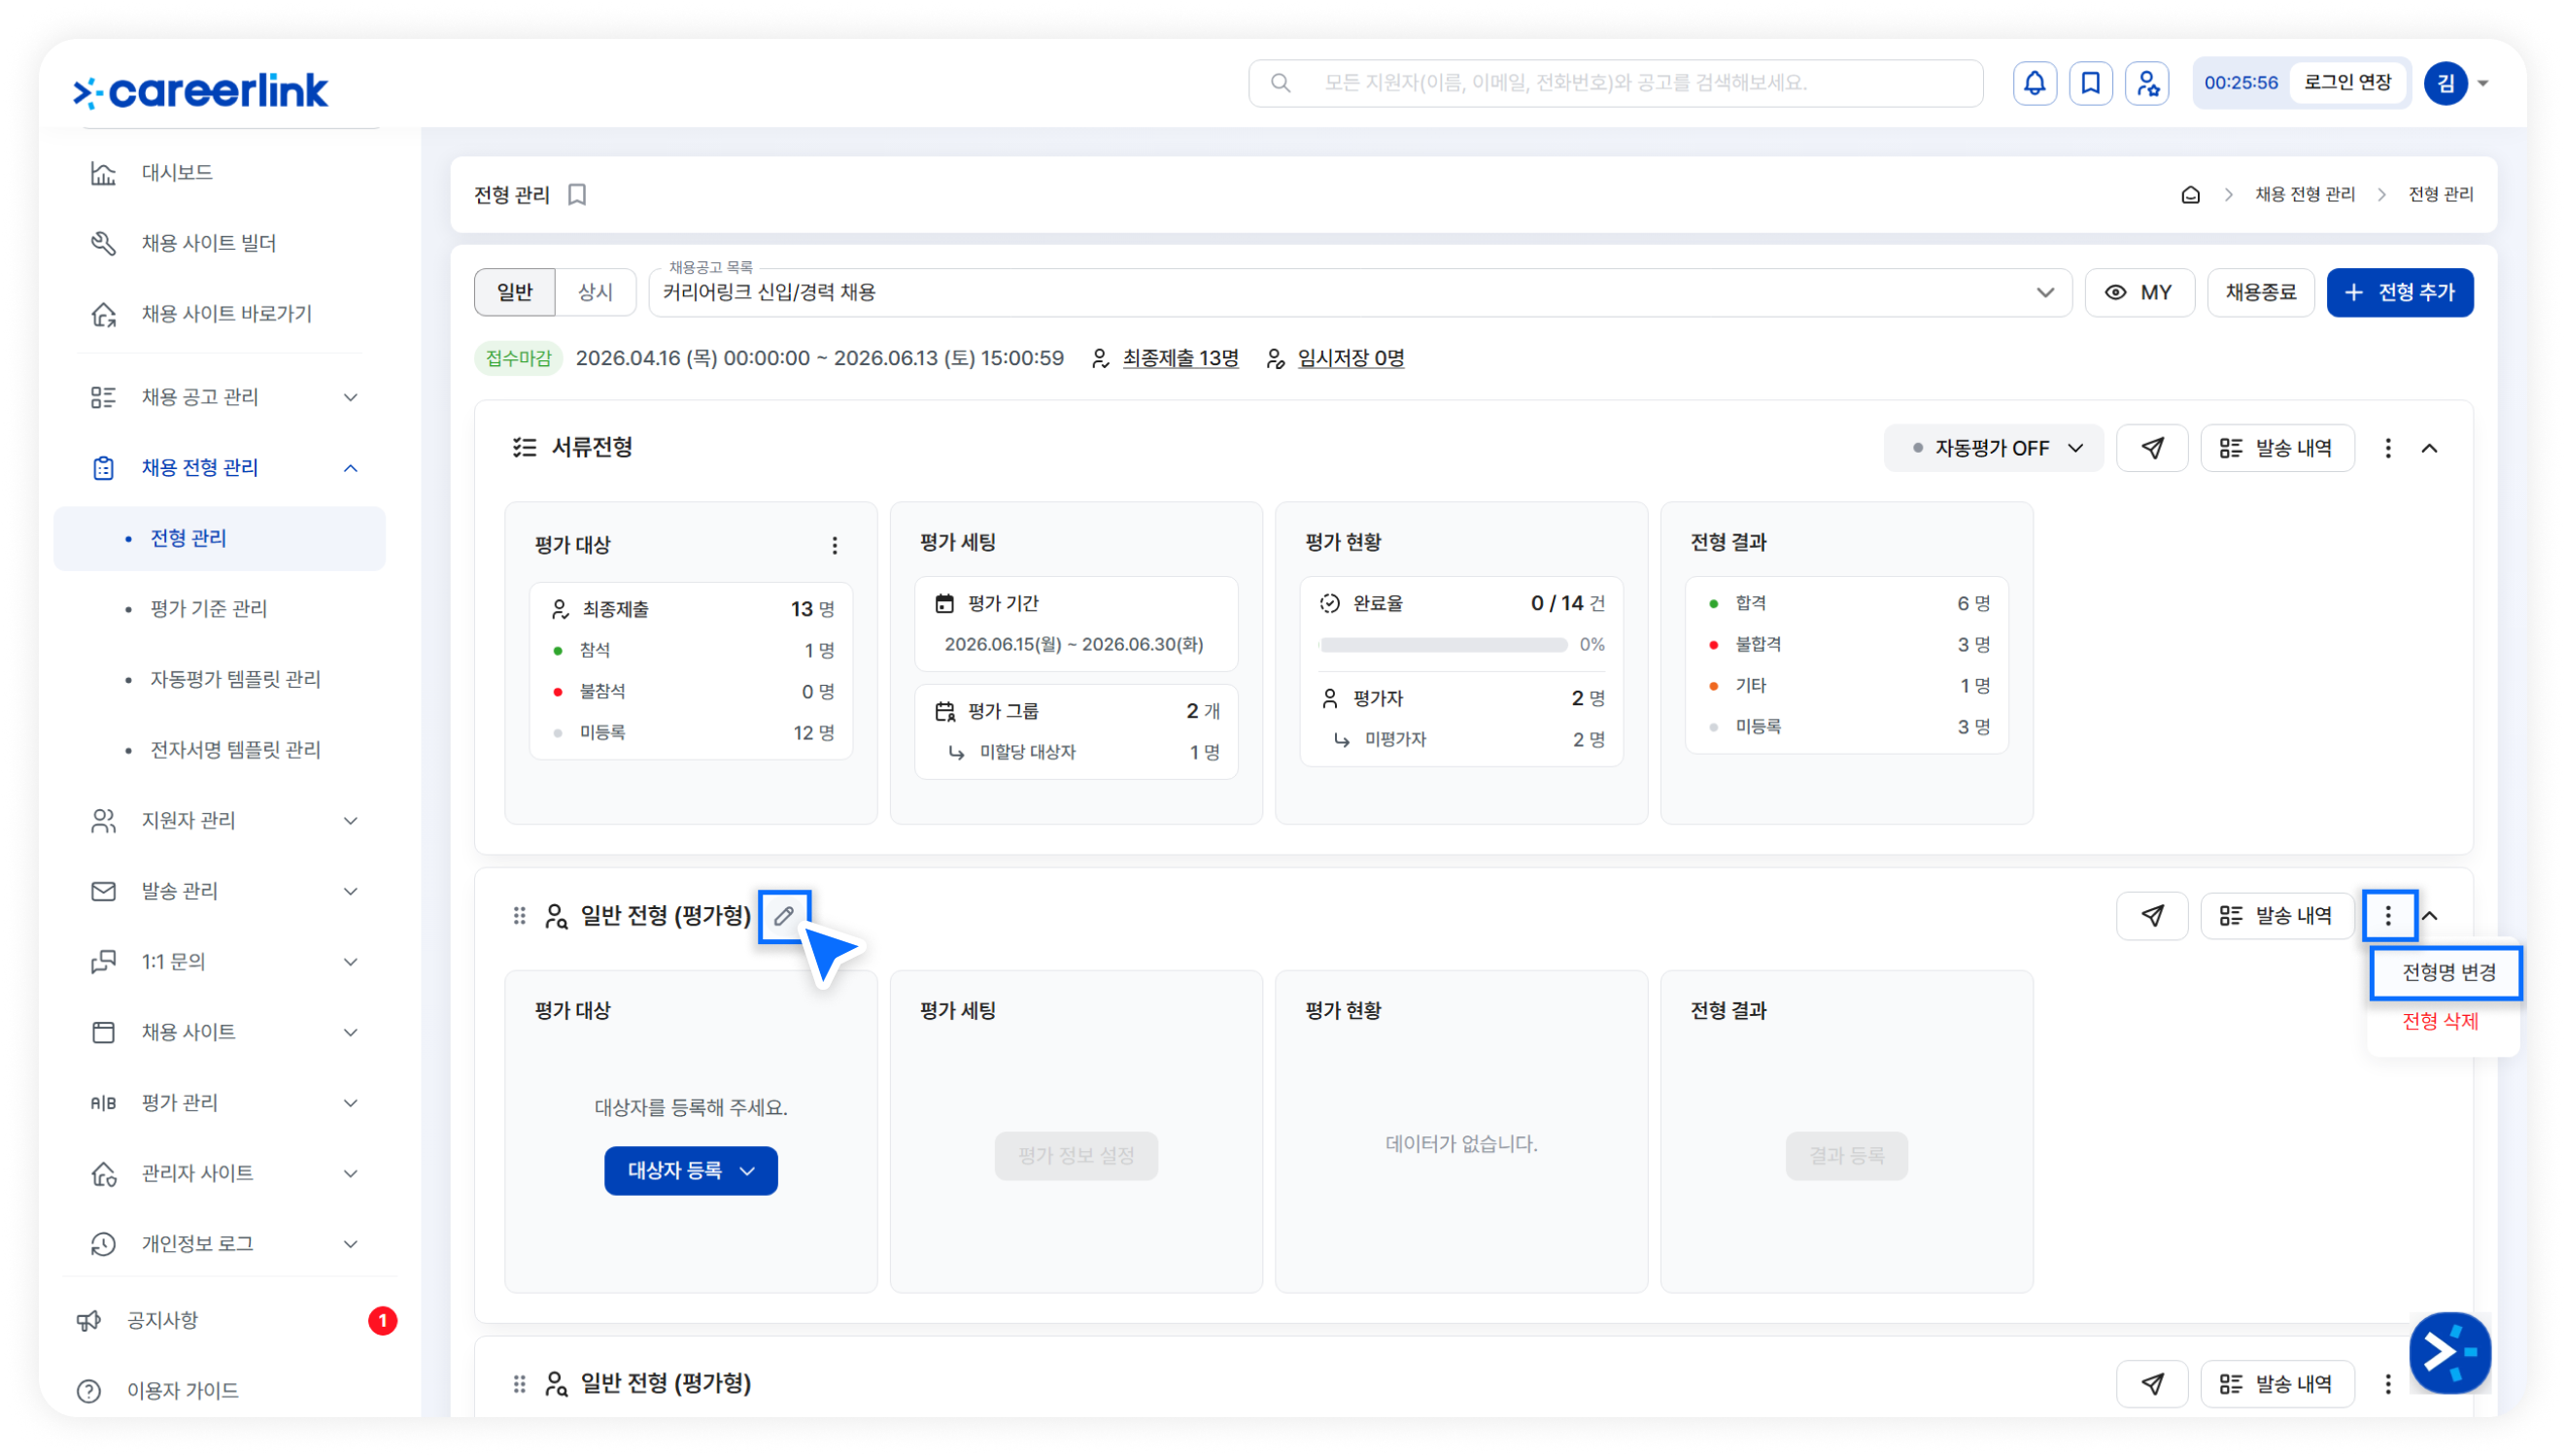Click the bookmark icon beside 전형 관리 title
This screenshot has height=1456, width=2566.
577,194
